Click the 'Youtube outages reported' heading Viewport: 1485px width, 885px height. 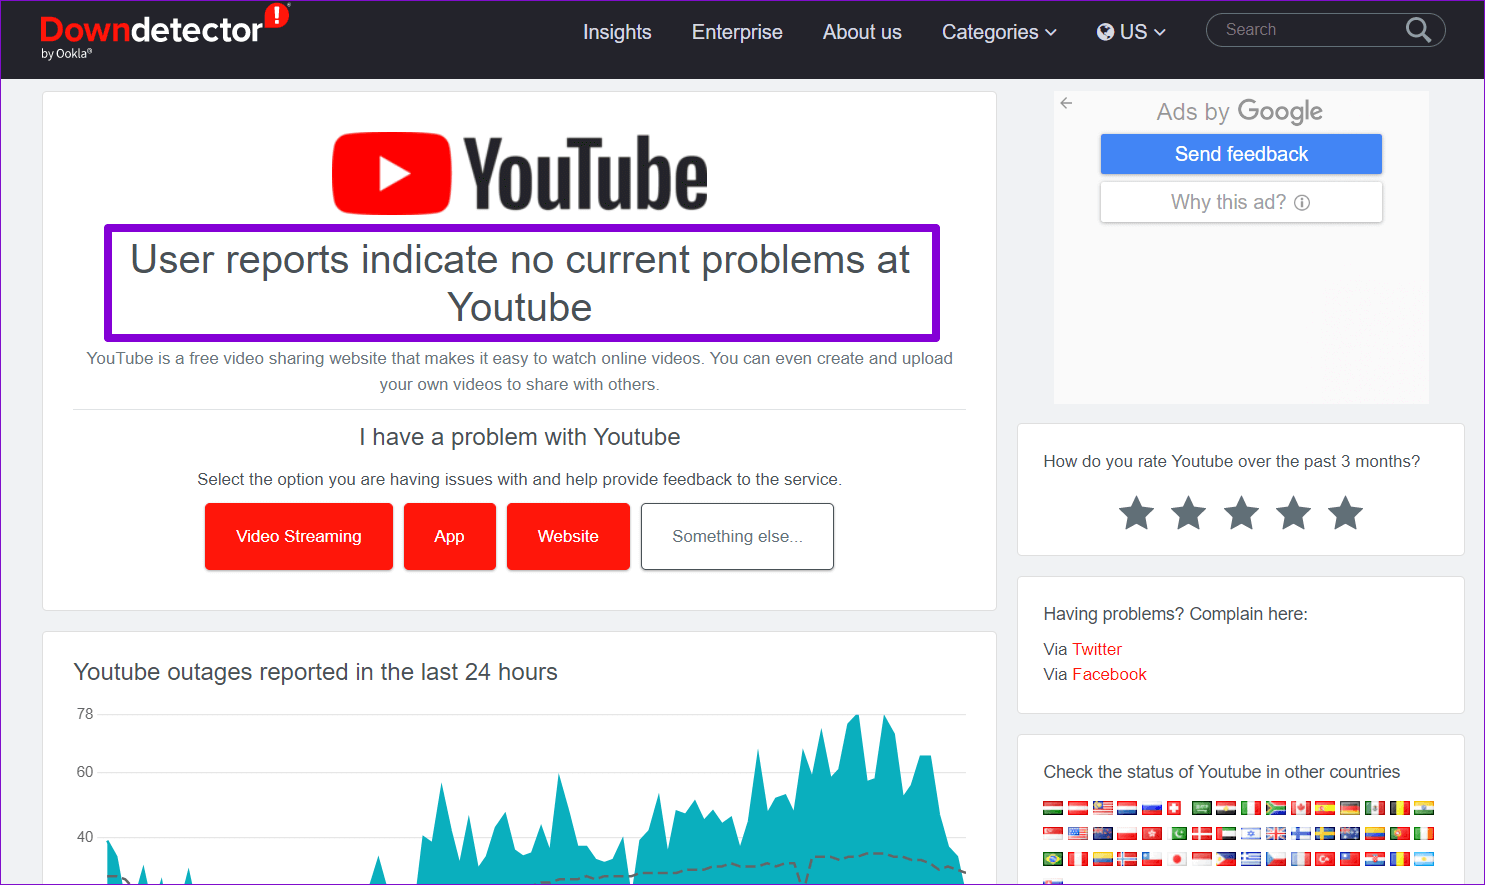point(315,672)
